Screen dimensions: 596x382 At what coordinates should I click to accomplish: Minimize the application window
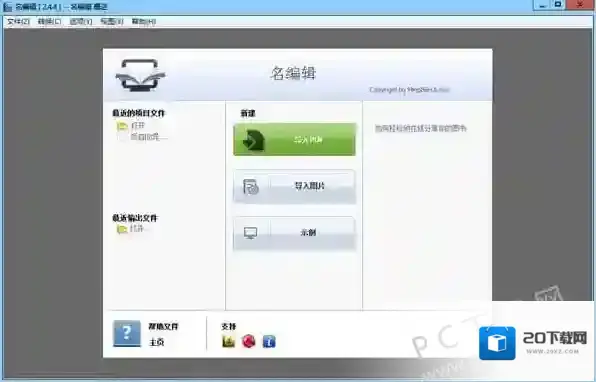pos(543,5)
